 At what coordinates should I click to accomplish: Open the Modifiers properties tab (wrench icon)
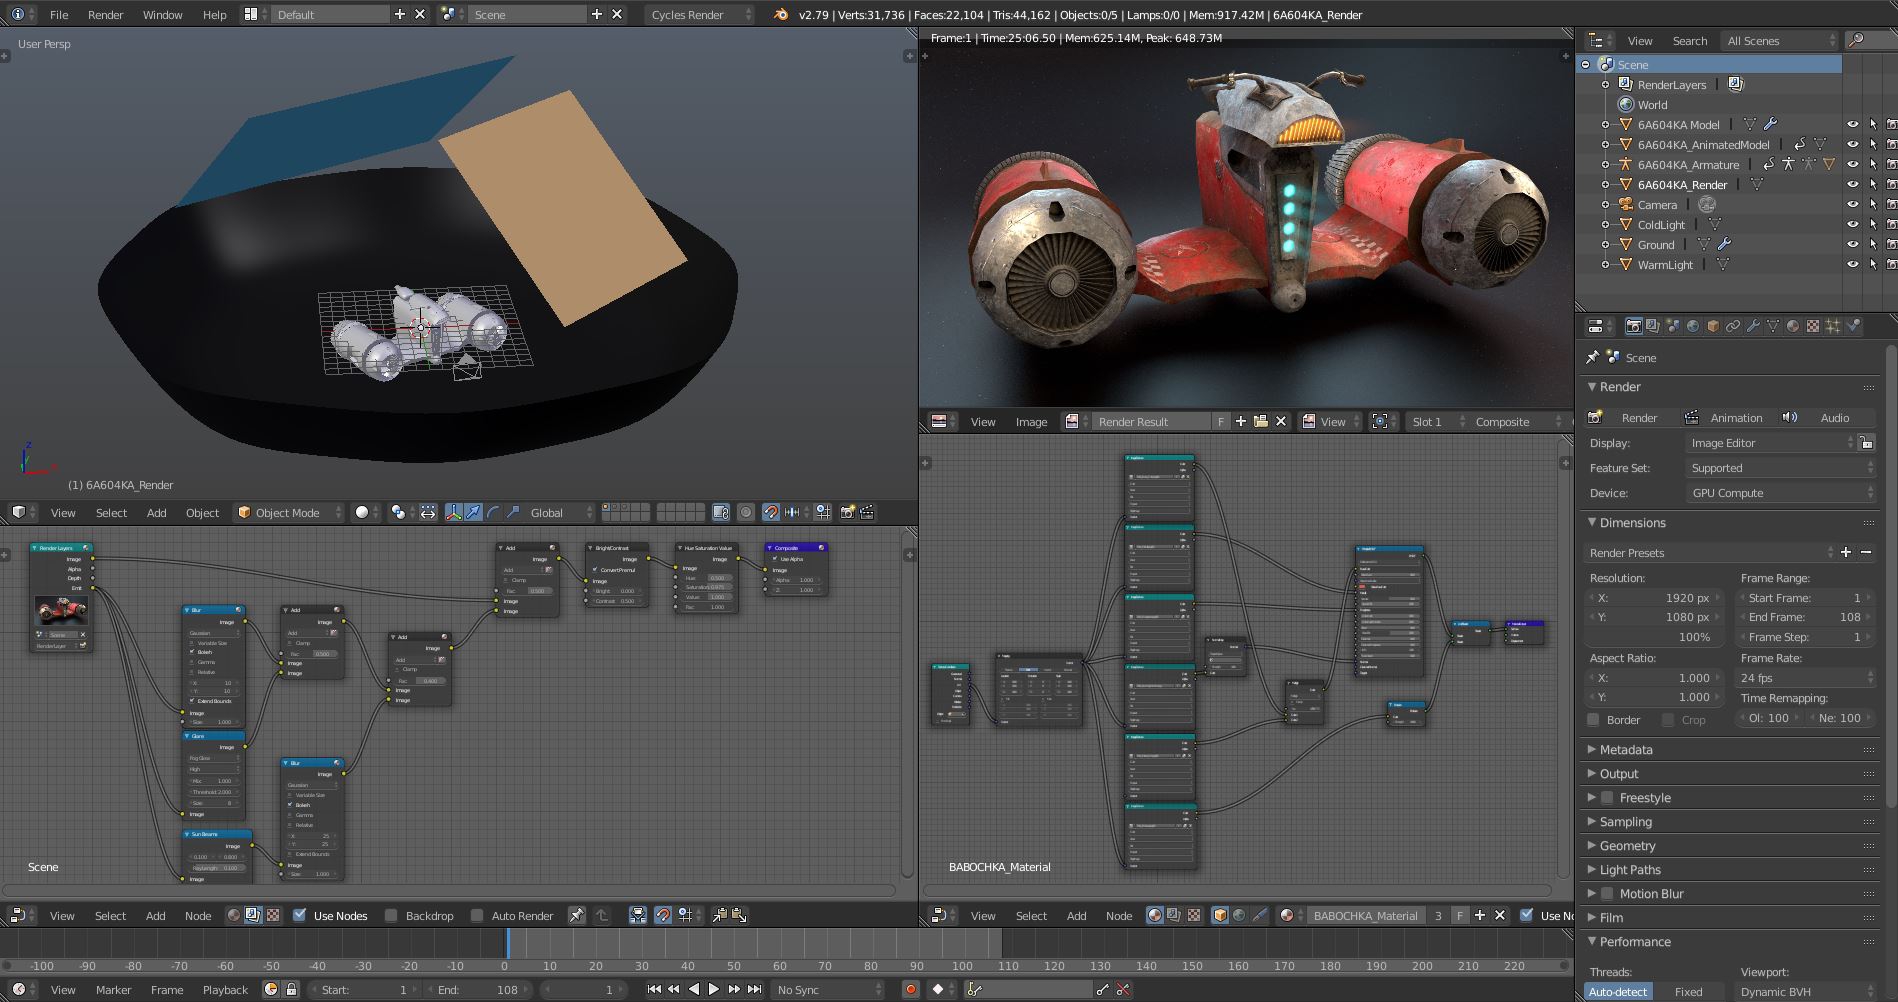pyautogui.click(x=1753, y=326)
